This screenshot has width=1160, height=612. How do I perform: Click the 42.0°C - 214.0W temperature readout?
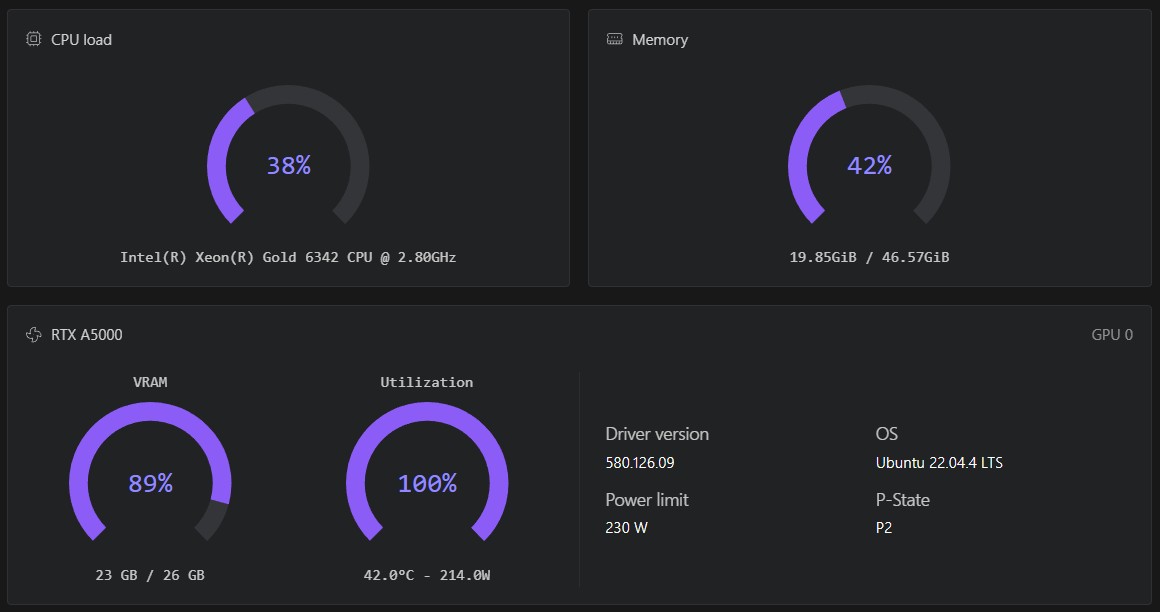[427, 575]
